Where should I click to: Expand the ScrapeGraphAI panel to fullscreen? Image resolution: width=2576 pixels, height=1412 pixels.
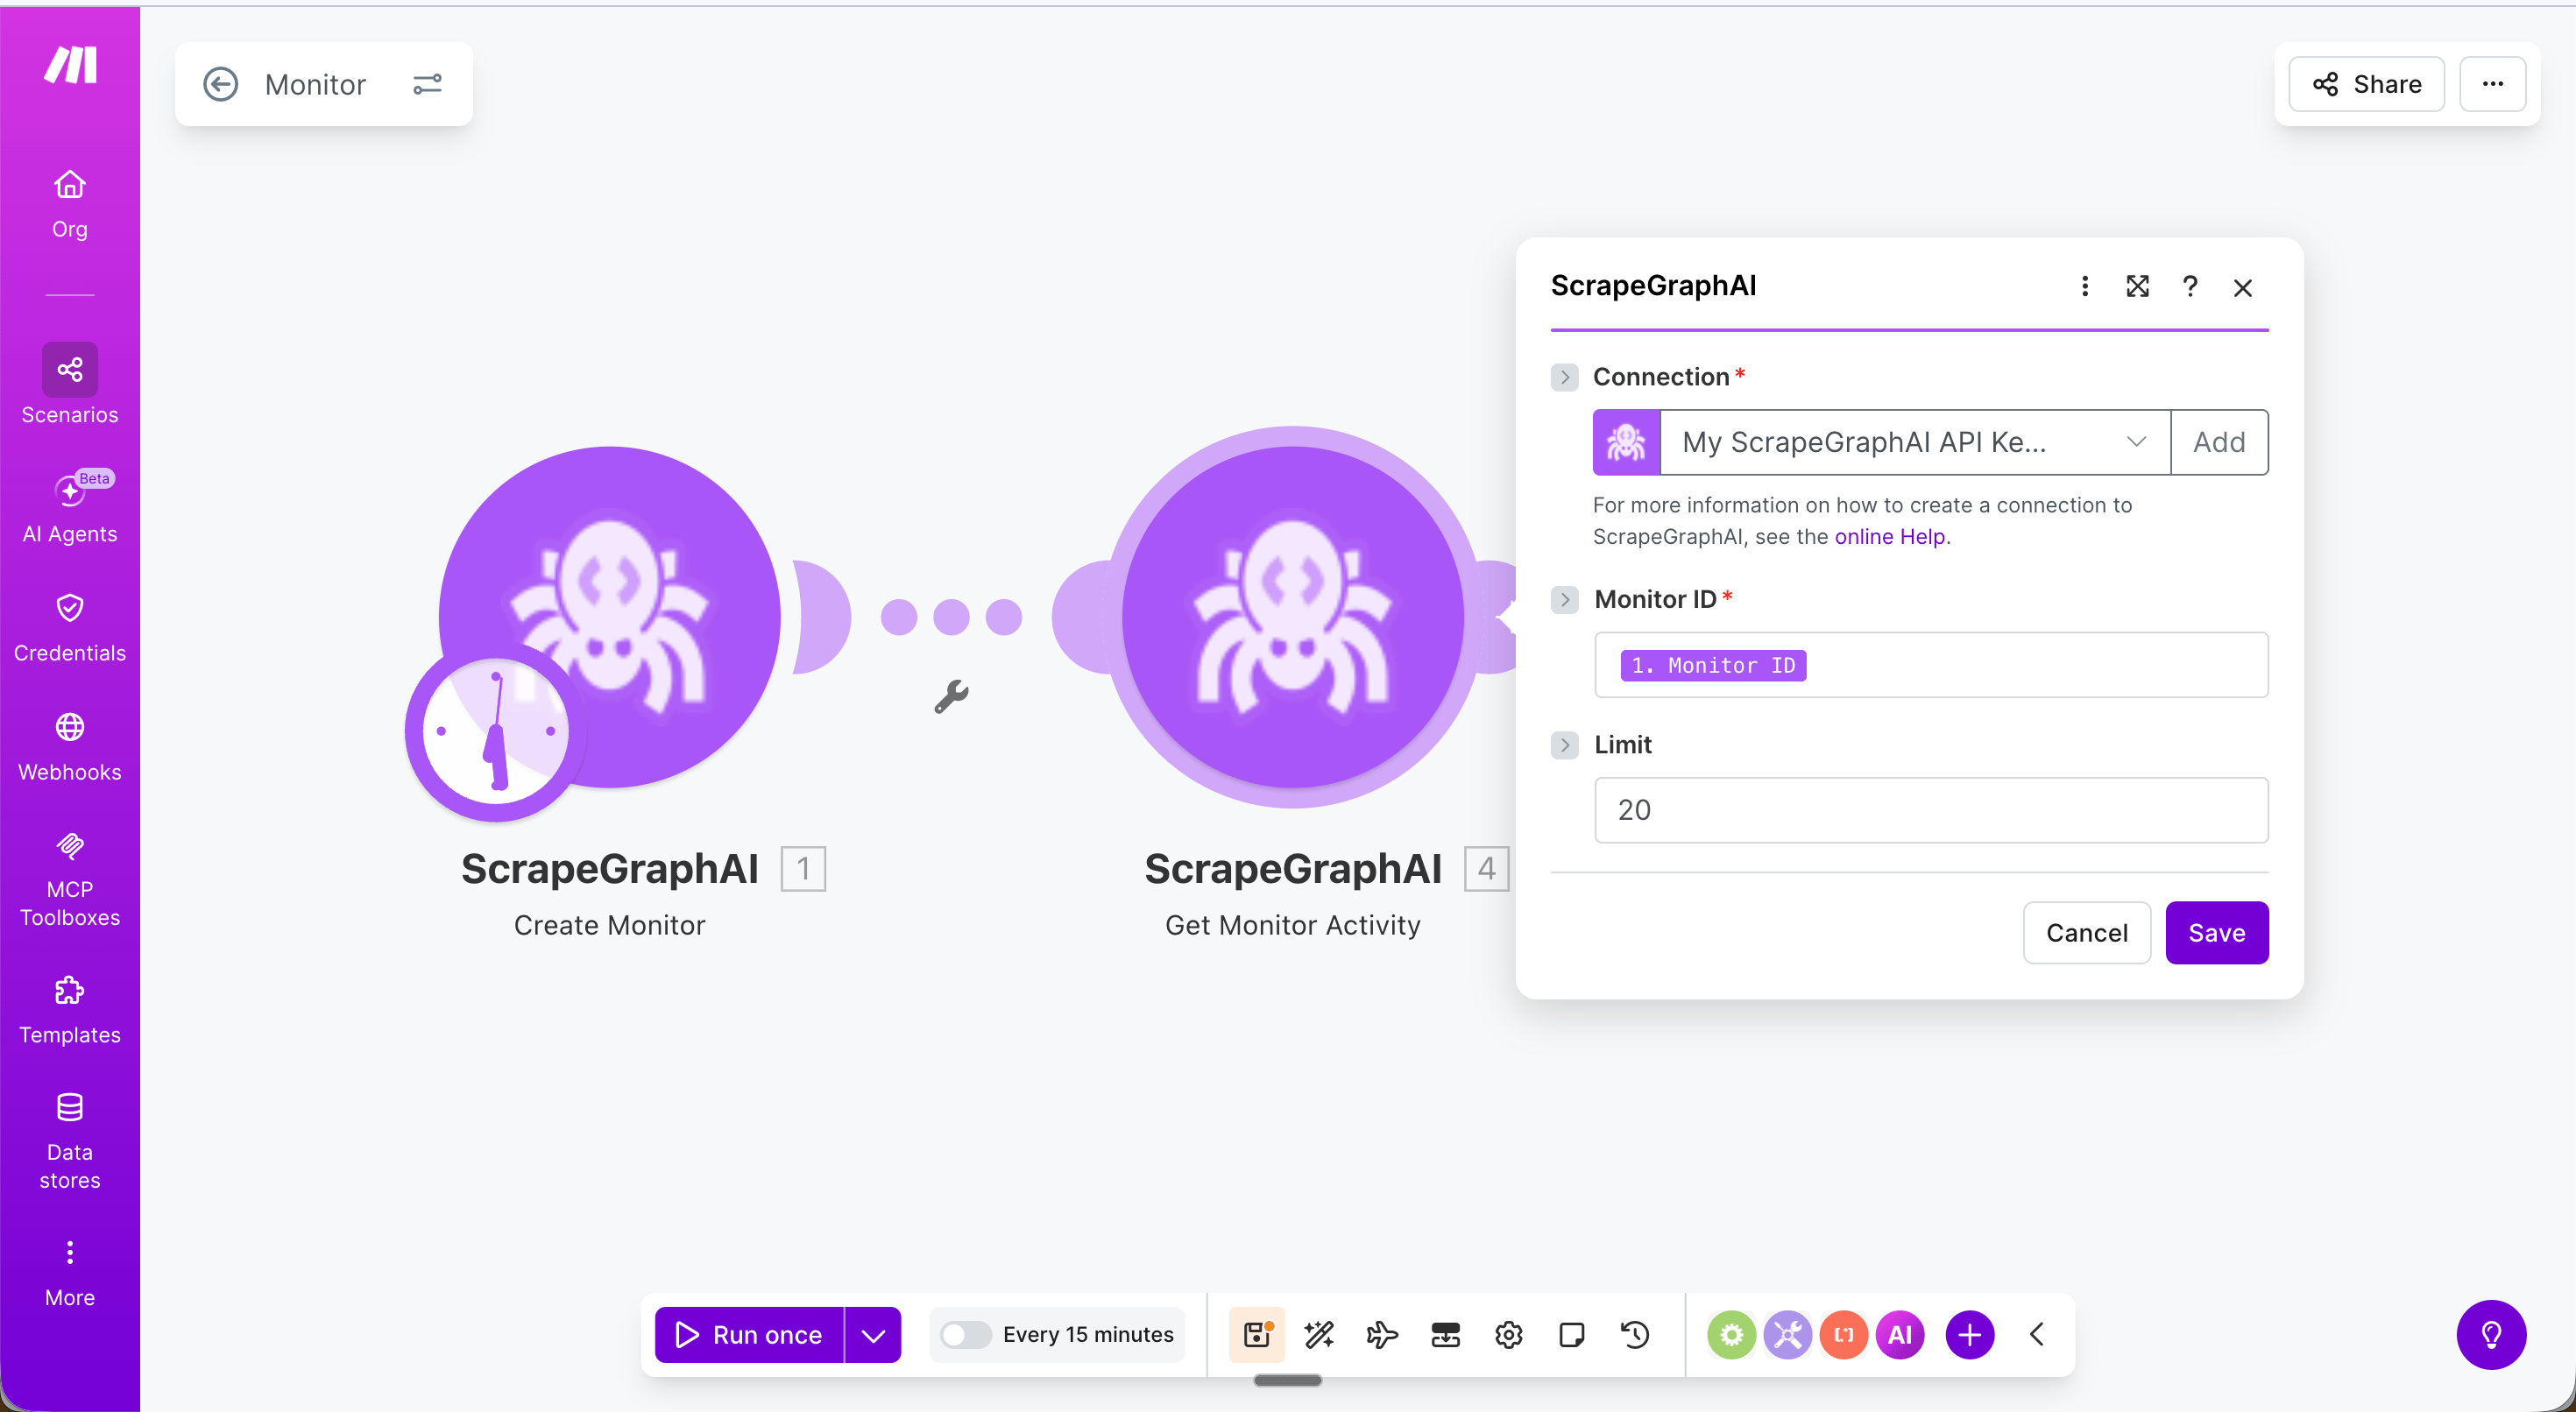pos(2137,287)
